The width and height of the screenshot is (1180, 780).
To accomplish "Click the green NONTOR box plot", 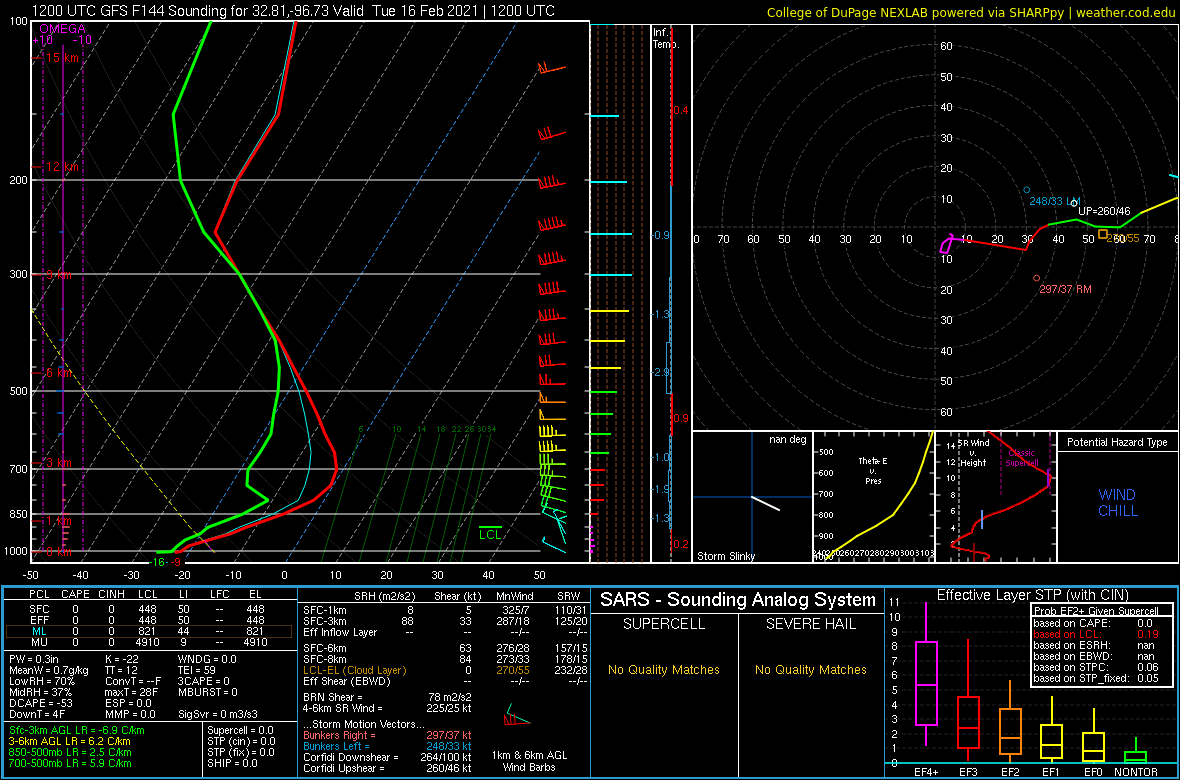I will tap(1136, 755).
